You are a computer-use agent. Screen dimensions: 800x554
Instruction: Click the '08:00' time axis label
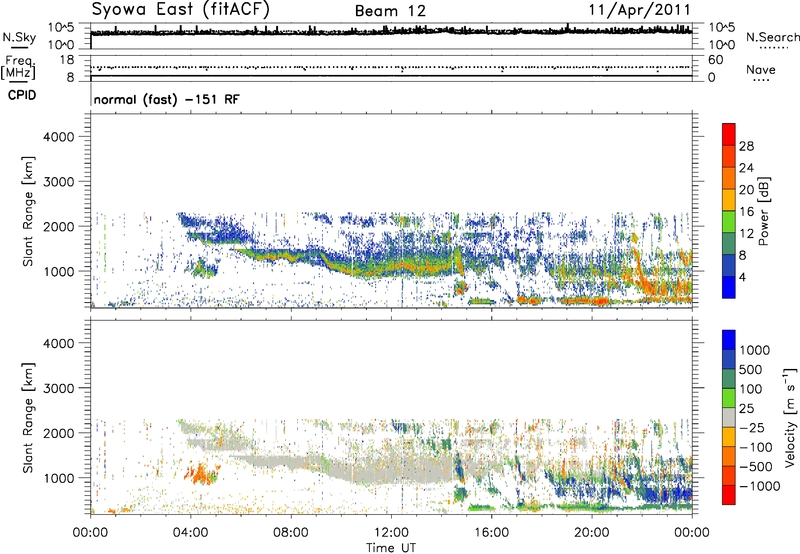tap(291, 533)
